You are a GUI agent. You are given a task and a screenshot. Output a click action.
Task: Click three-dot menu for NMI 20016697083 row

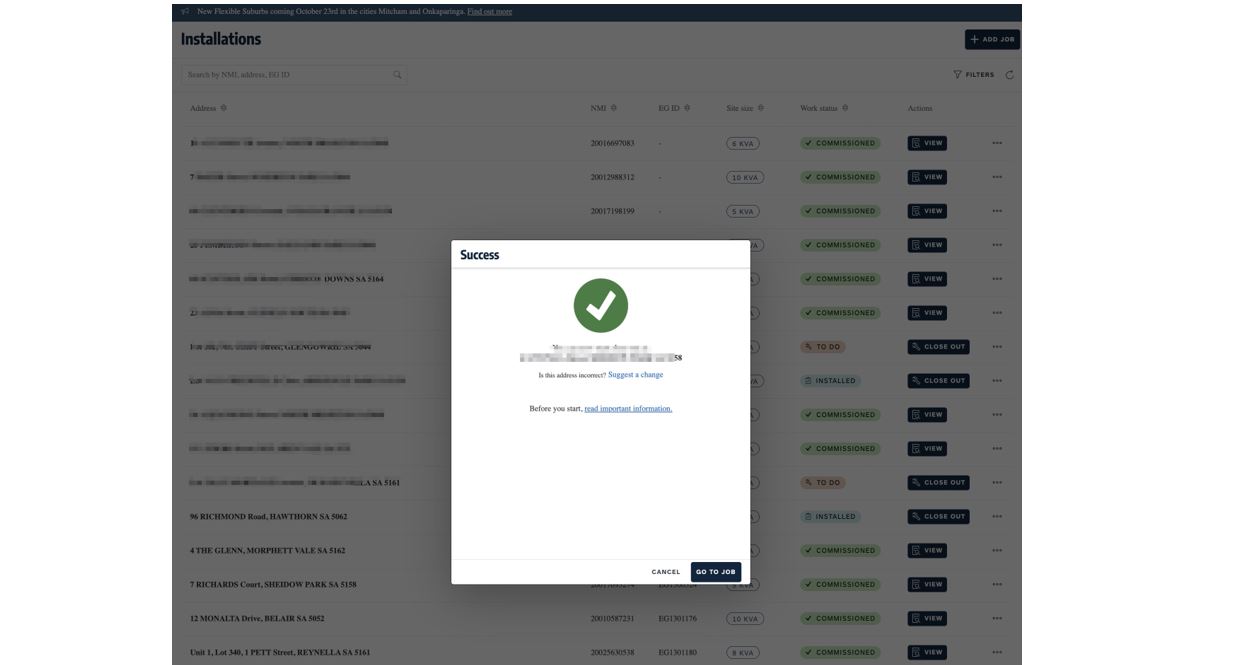(997, 143)
